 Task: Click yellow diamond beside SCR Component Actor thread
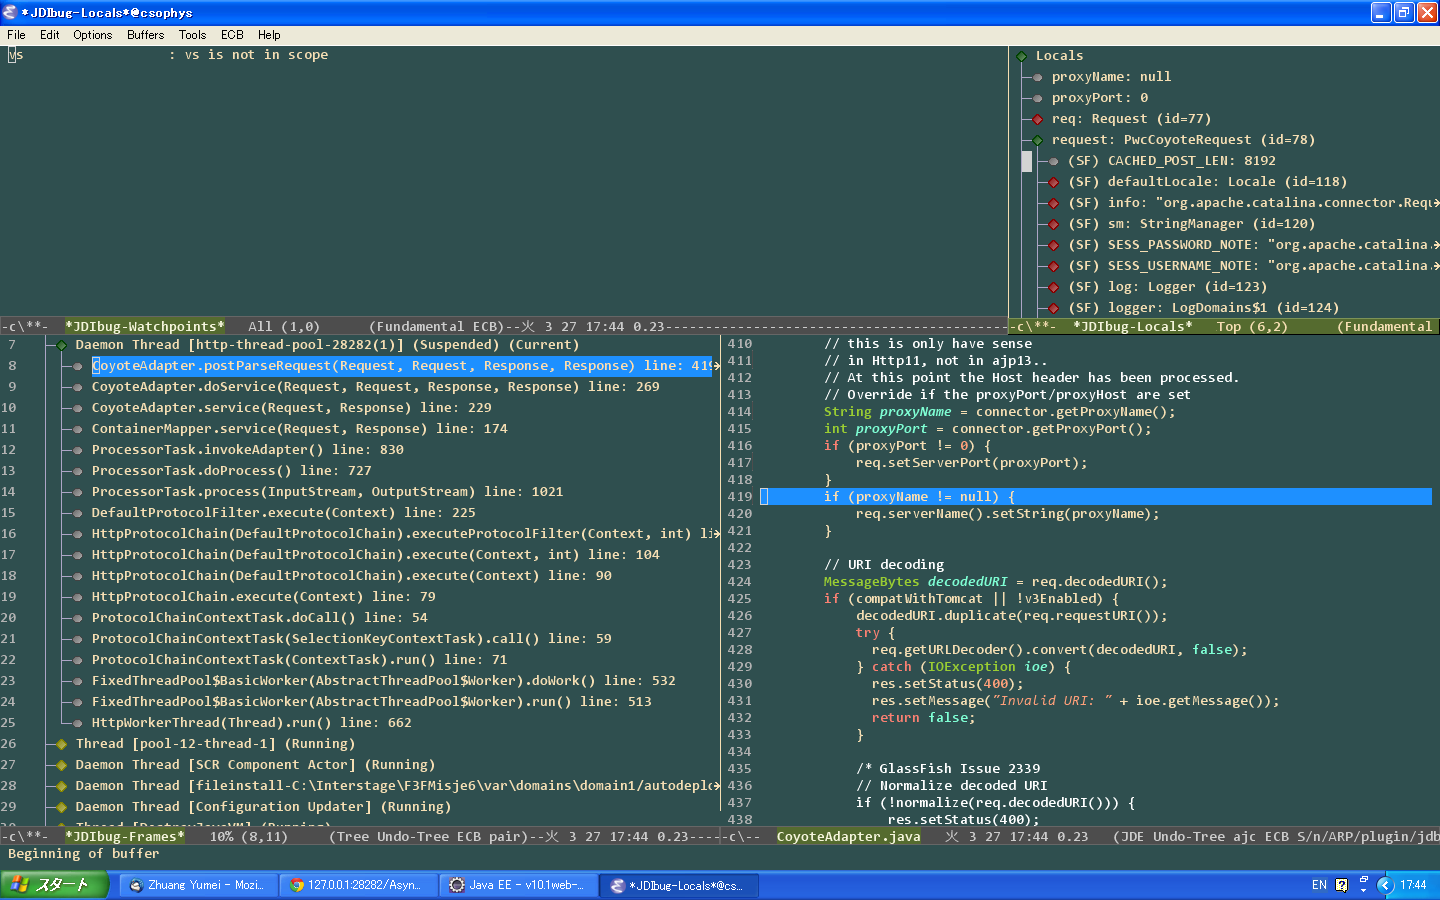coord(62,765)
